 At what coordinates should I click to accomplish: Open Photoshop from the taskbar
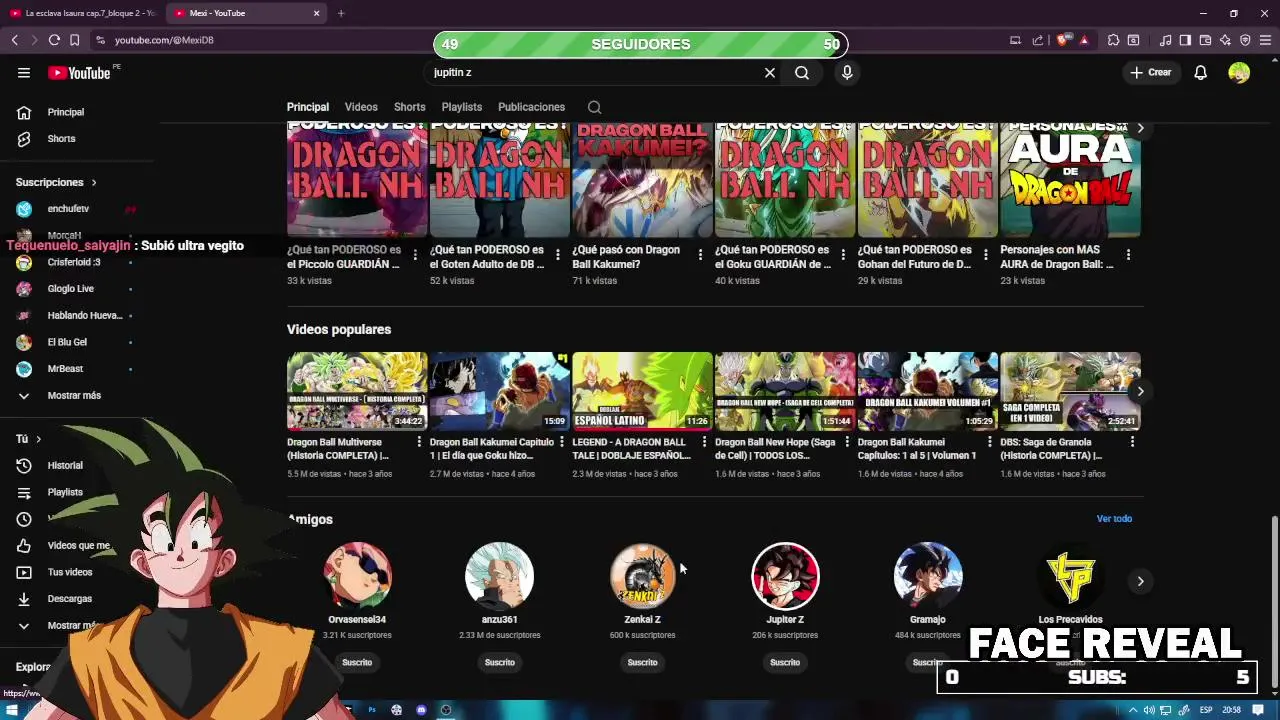372,710
